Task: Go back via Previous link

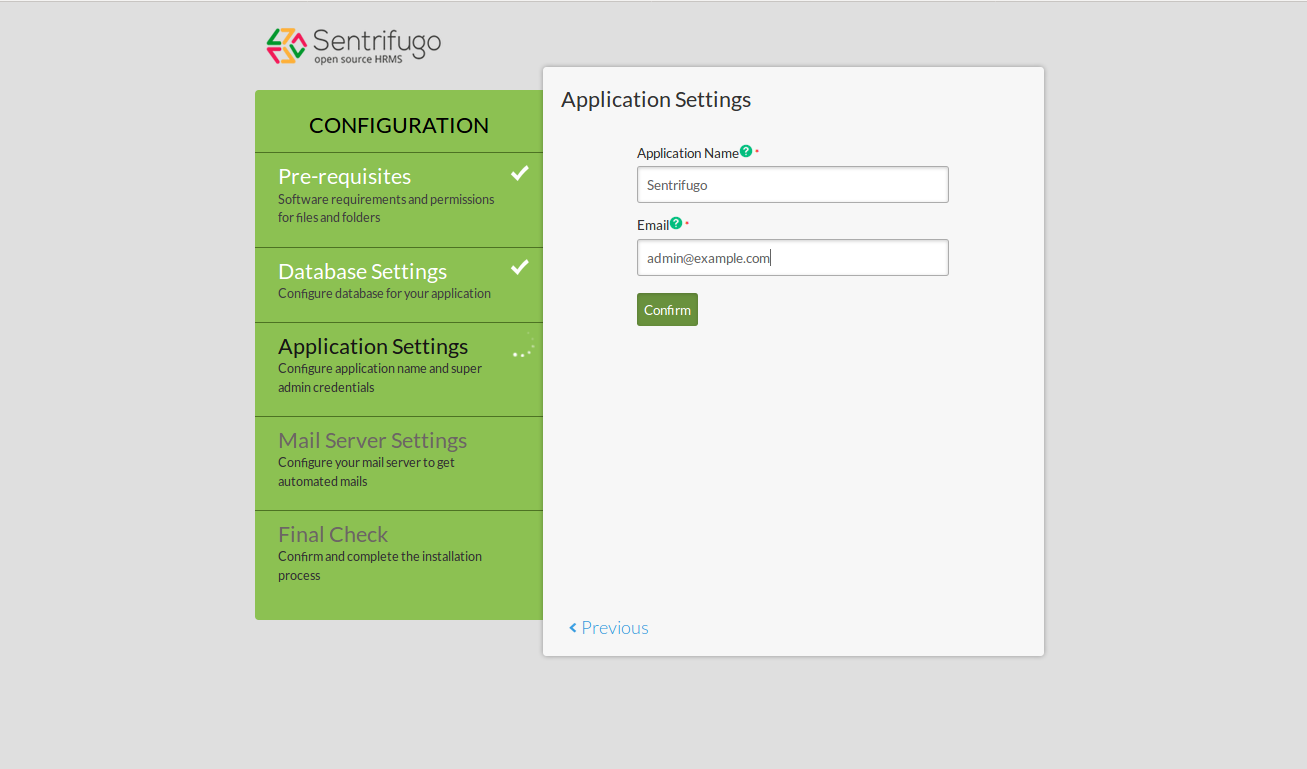Action: (608, 627)
